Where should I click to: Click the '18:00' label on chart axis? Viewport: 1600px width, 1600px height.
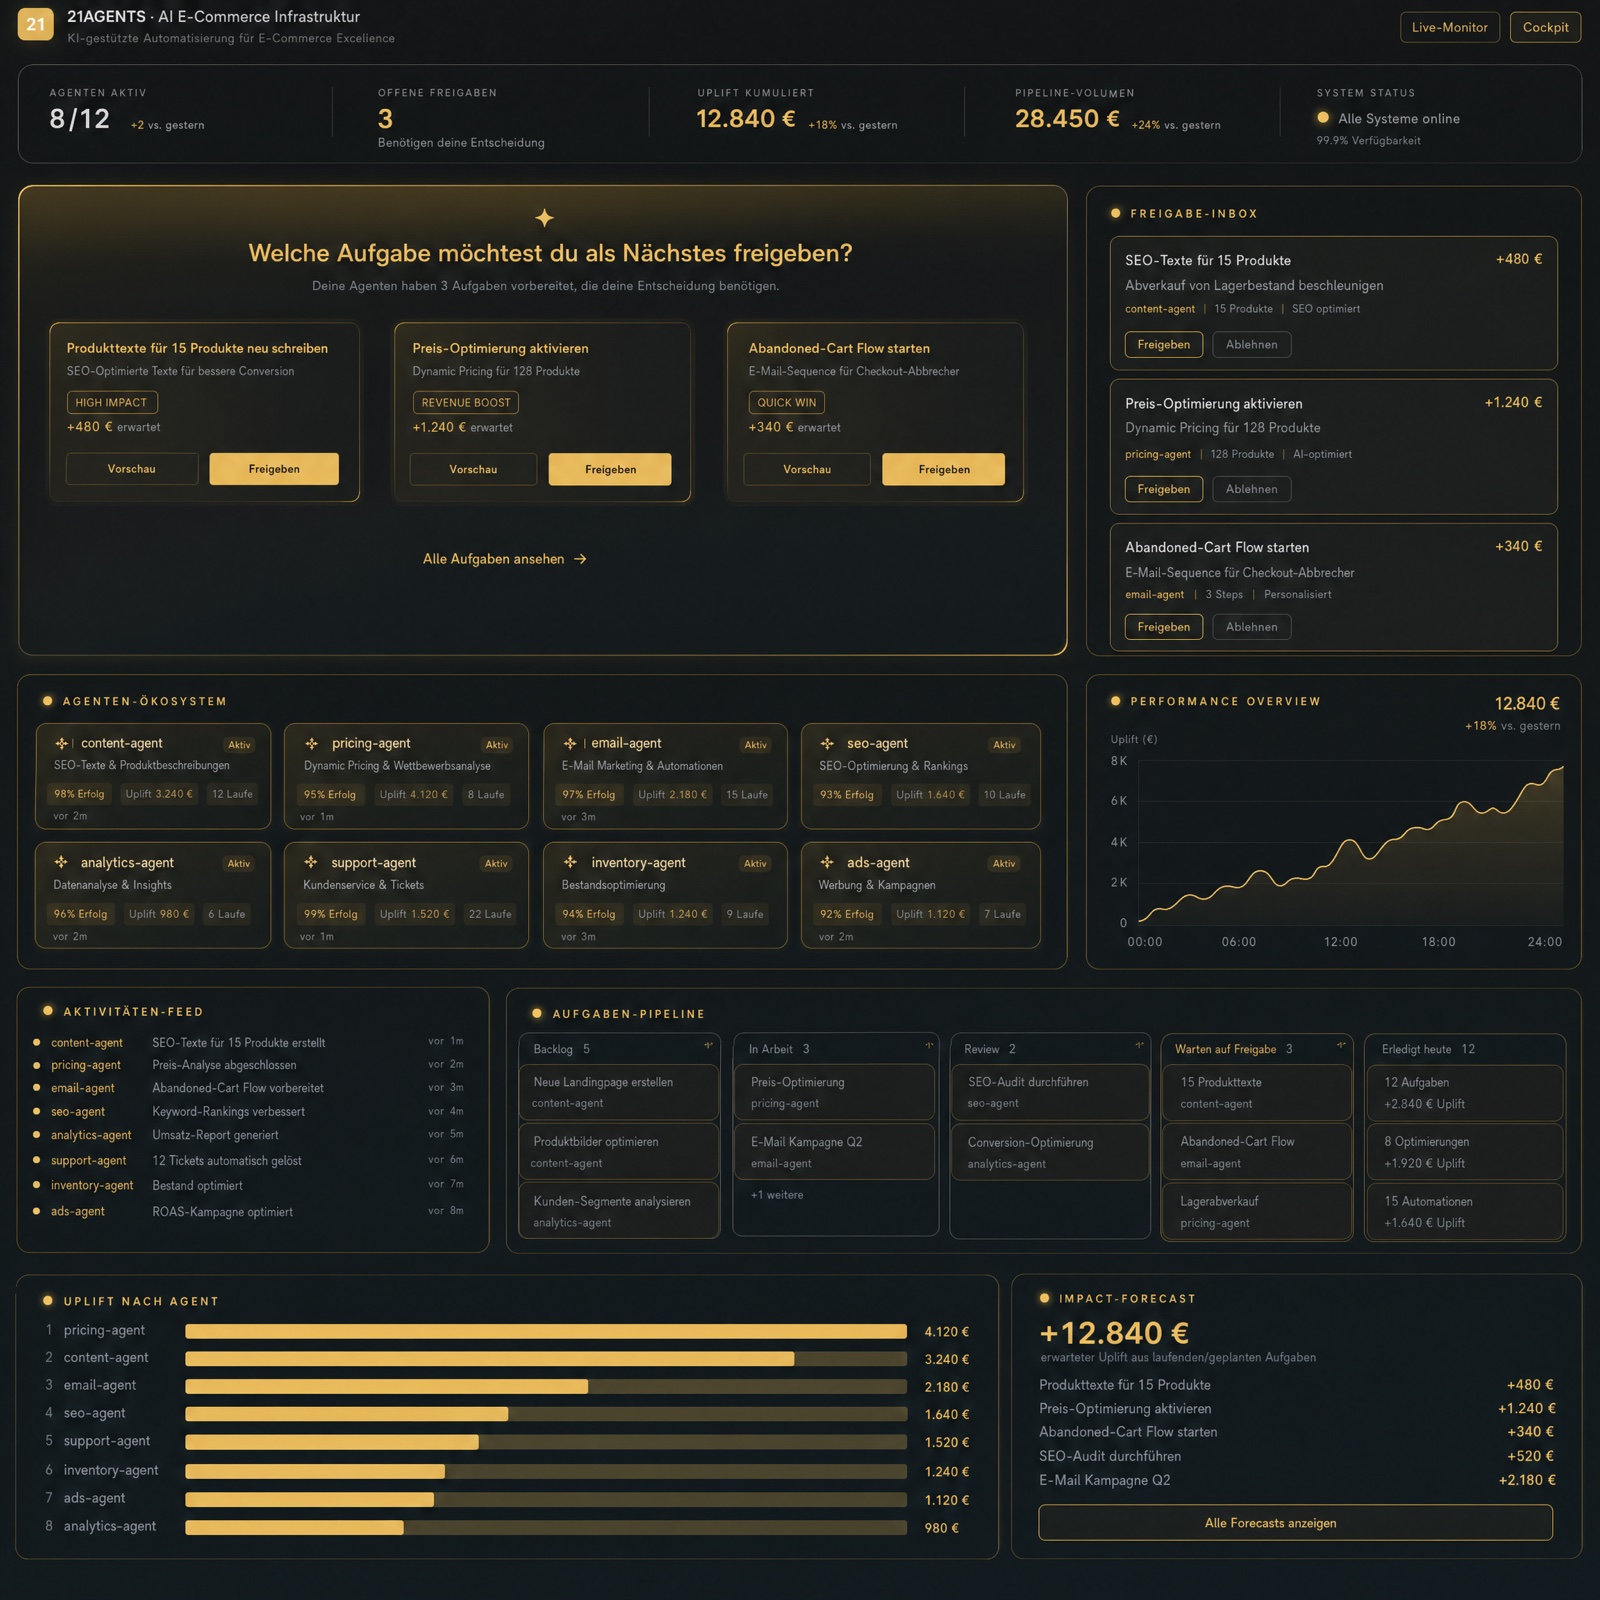[1438, 942]
